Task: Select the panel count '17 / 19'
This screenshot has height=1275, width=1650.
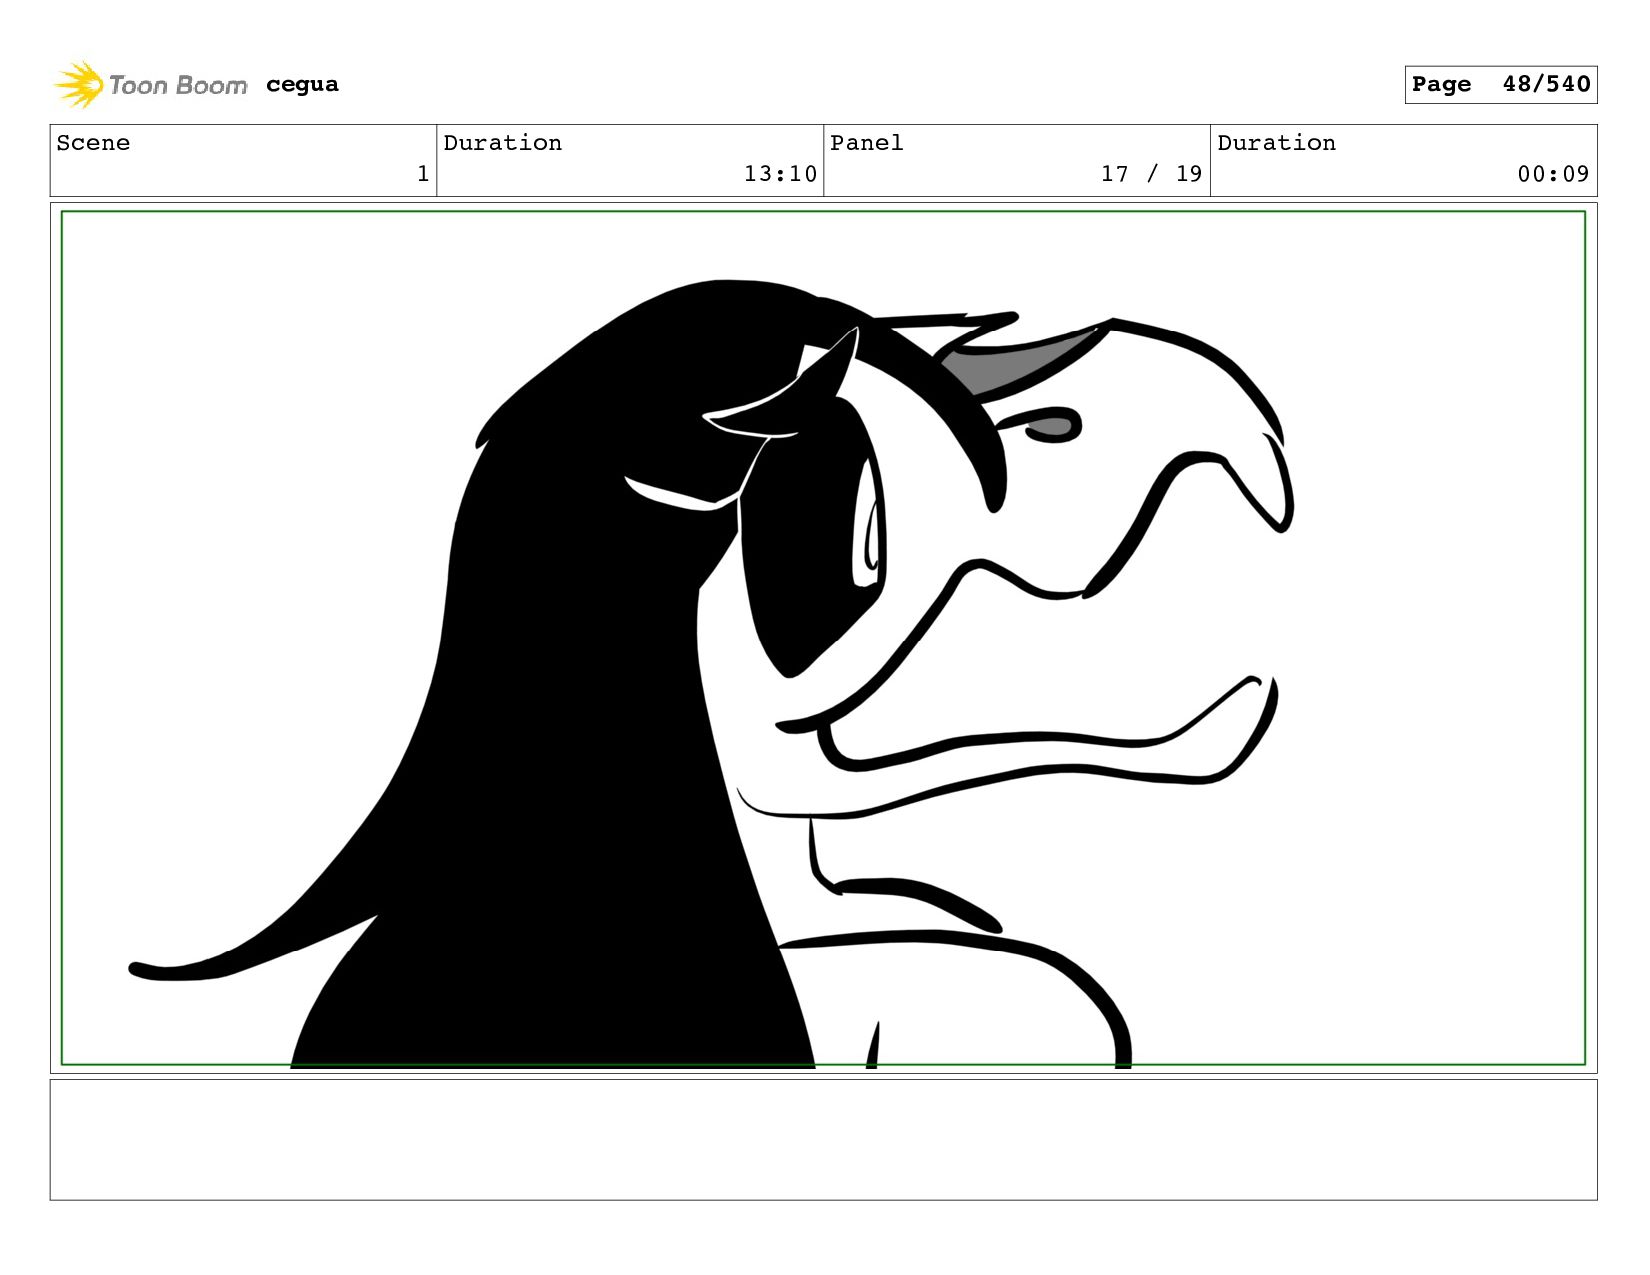Action: coord(1151,174)
